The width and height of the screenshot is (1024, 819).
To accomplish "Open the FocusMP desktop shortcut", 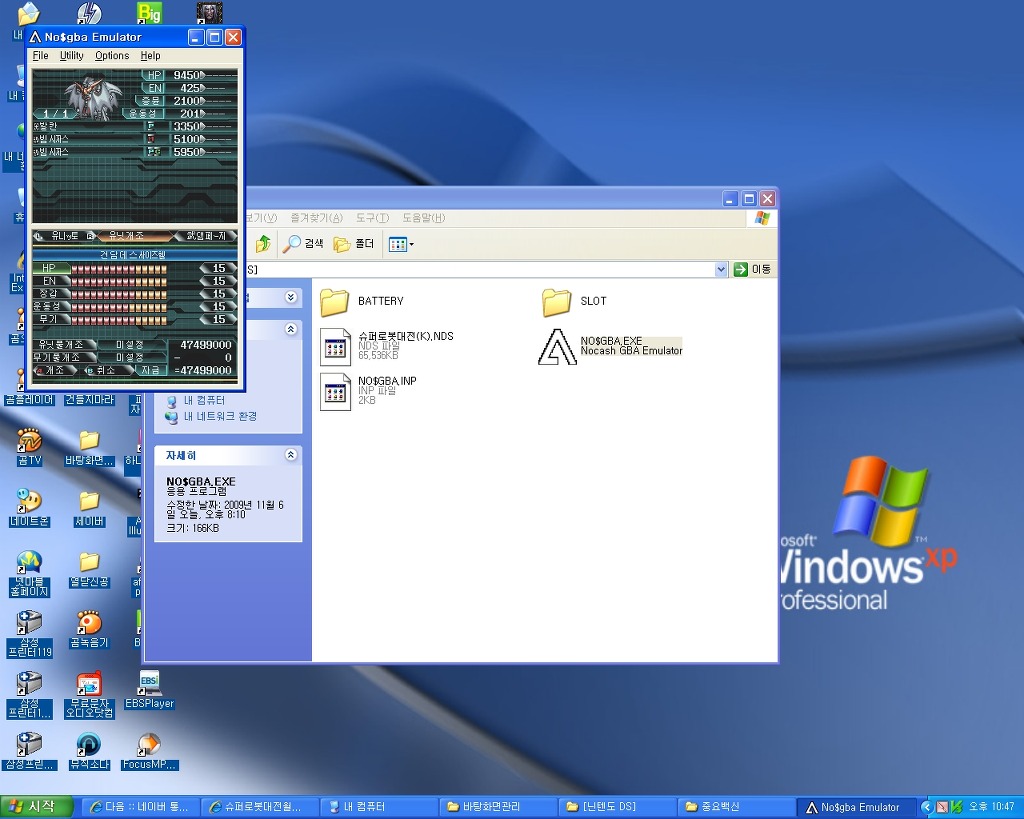I will pyautogui.click(x=150, y=751).
